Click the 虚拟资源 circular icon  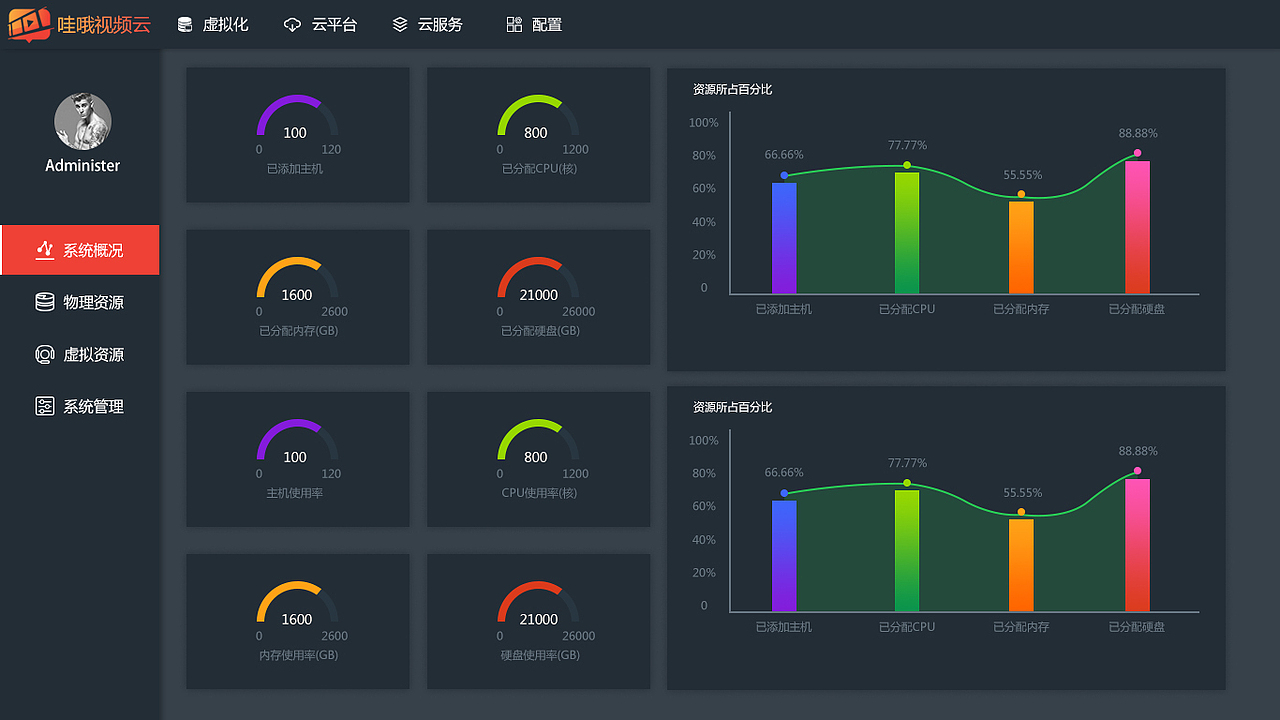(x=44, y=354)
